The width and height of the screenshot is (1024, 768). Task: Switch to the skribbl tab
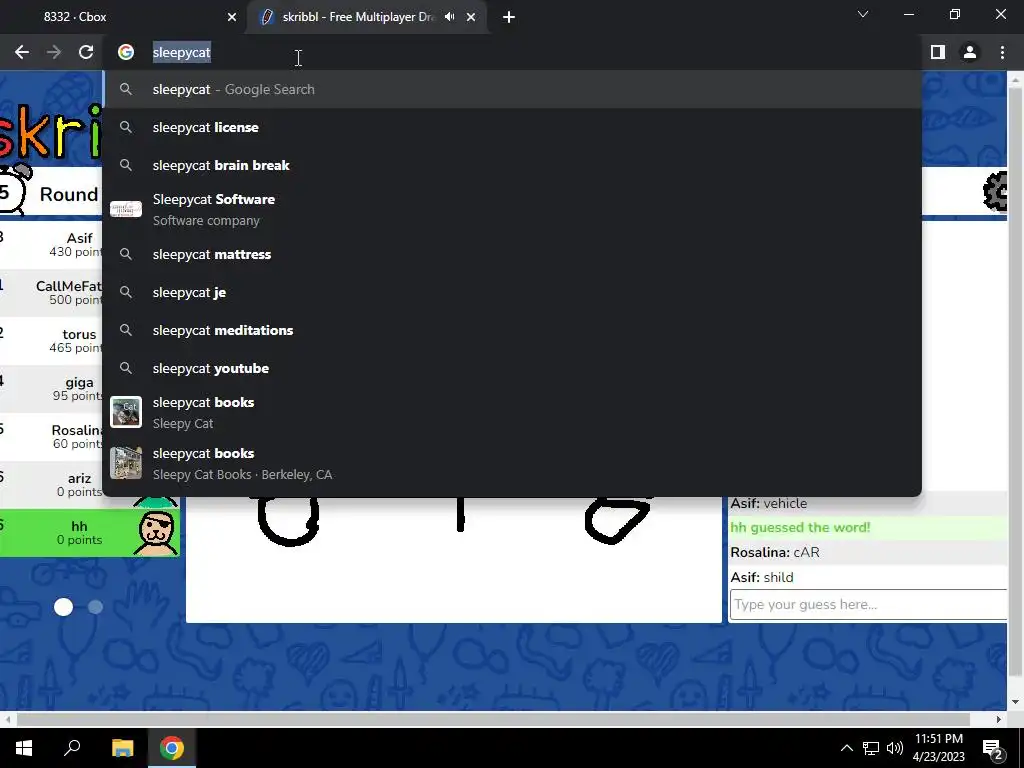tap(369, 17)
